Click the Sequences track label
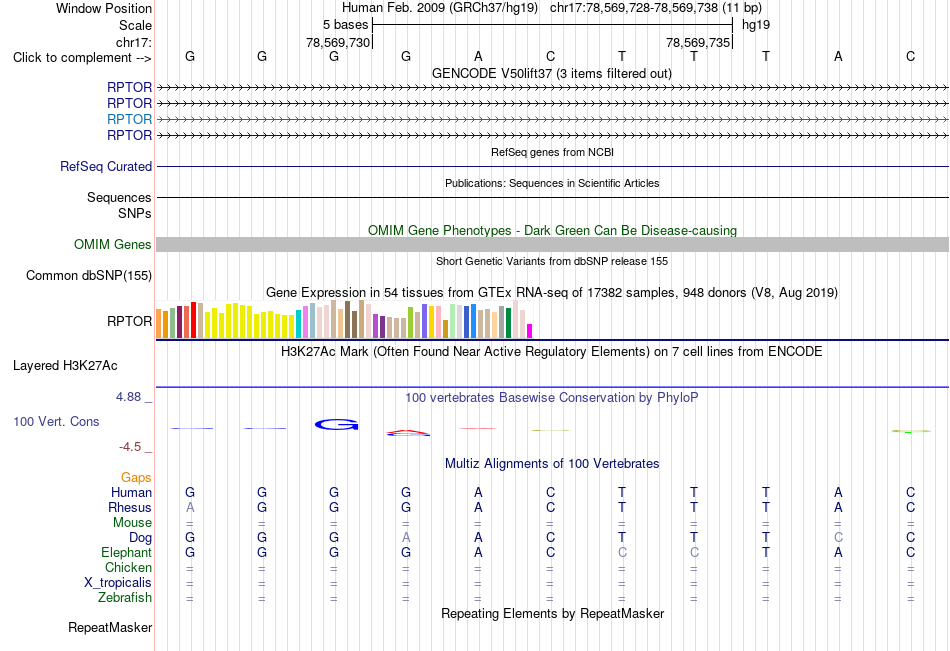 [x=119, y=198]
